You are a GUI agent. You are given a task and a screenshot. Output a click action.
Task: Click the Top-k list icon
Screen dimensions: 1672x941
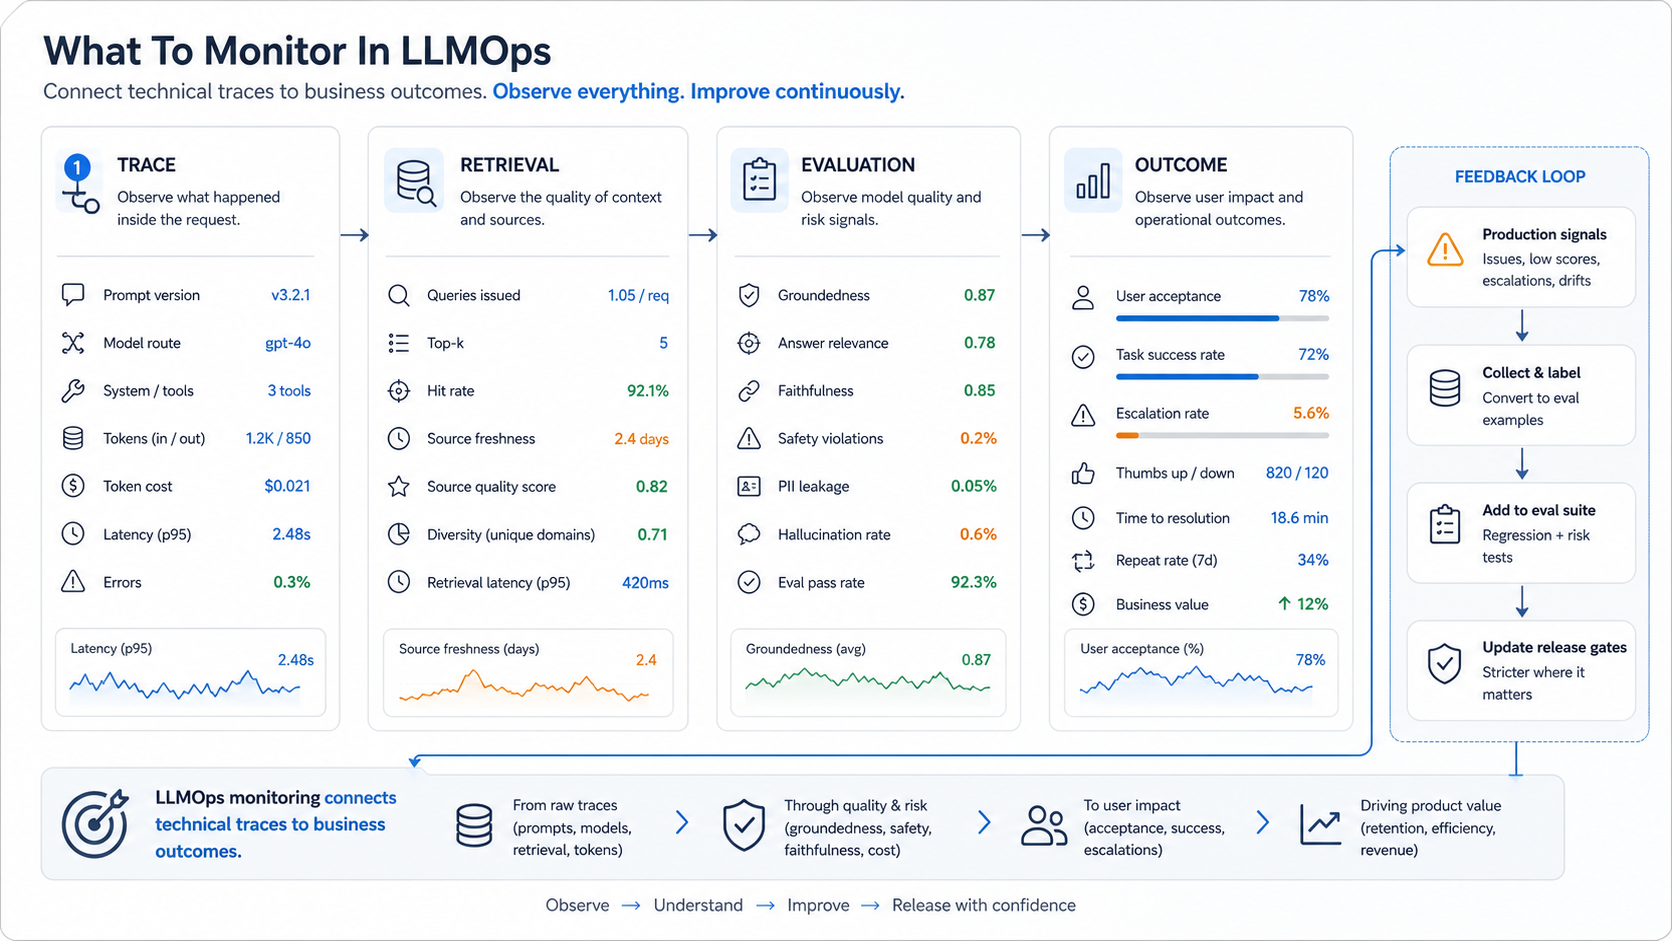pos(399,343)
